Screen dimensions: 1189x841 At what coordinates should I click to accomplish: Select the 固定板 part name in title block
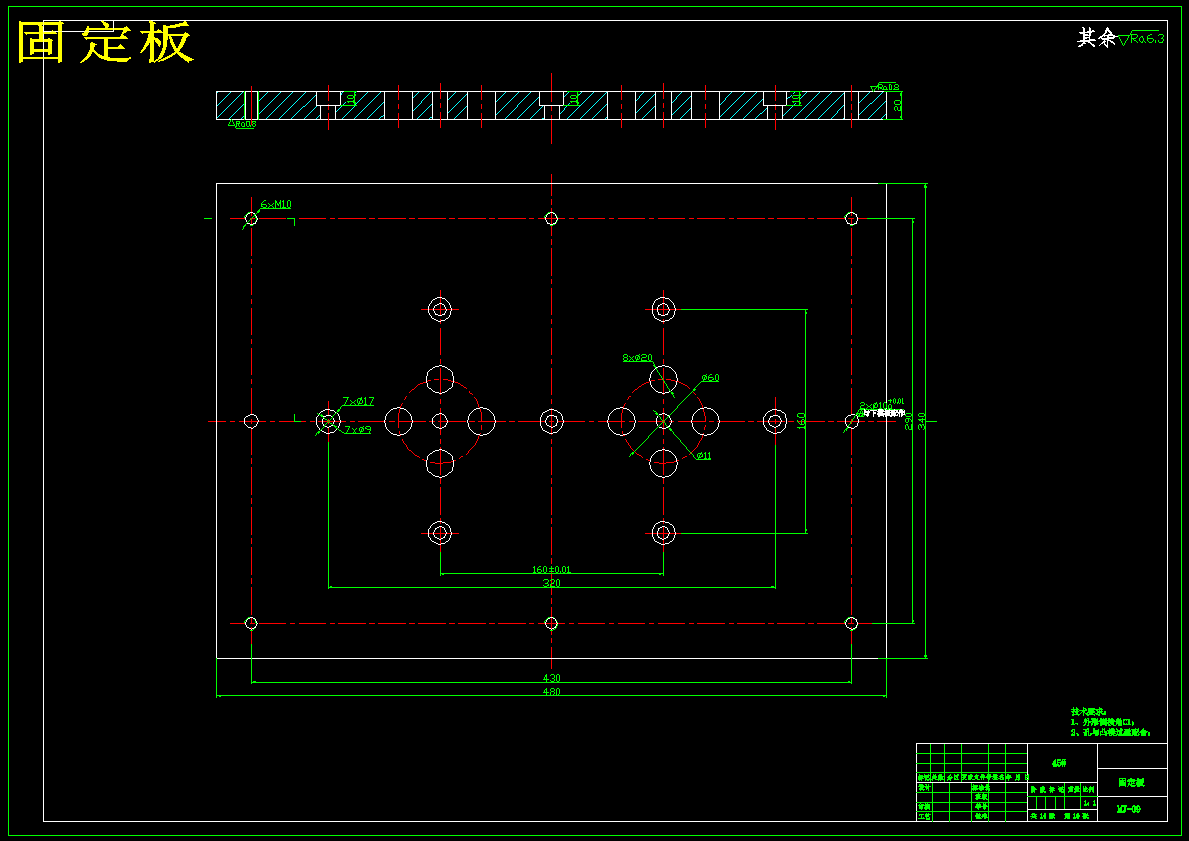tap(1132, 782)
